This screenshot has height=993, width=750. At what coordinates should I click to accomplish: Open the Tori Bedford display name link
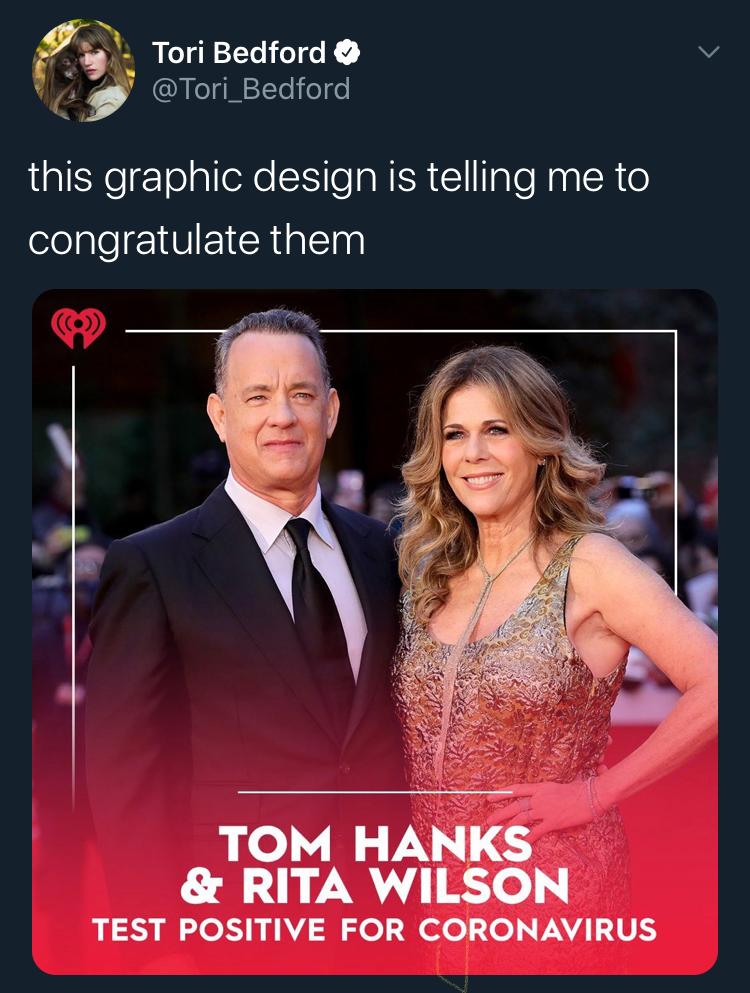pyautogui.click(x=239, y=53)
